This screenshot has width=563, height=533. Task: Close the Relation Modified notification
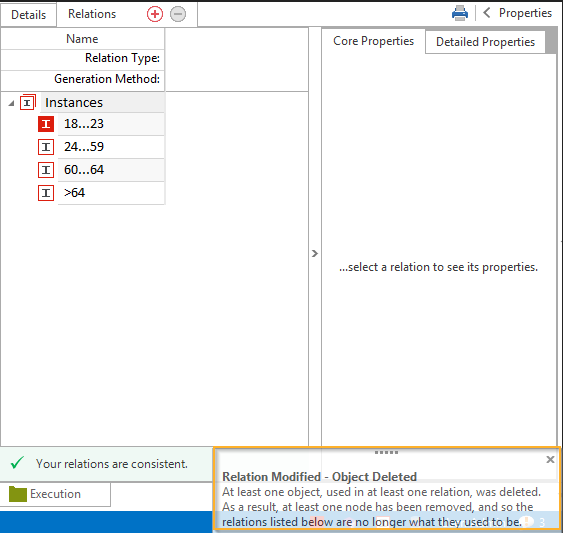tap(550, 459)
